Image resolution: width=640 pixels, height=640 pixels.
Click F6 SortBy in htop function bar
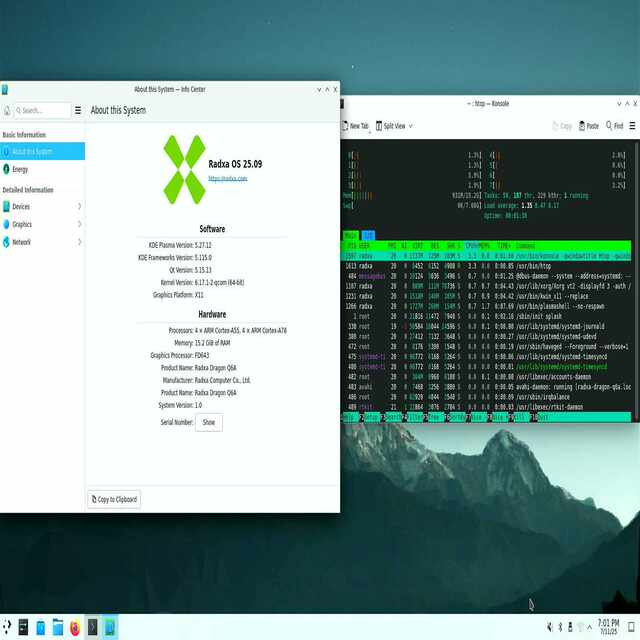point(457,417)
